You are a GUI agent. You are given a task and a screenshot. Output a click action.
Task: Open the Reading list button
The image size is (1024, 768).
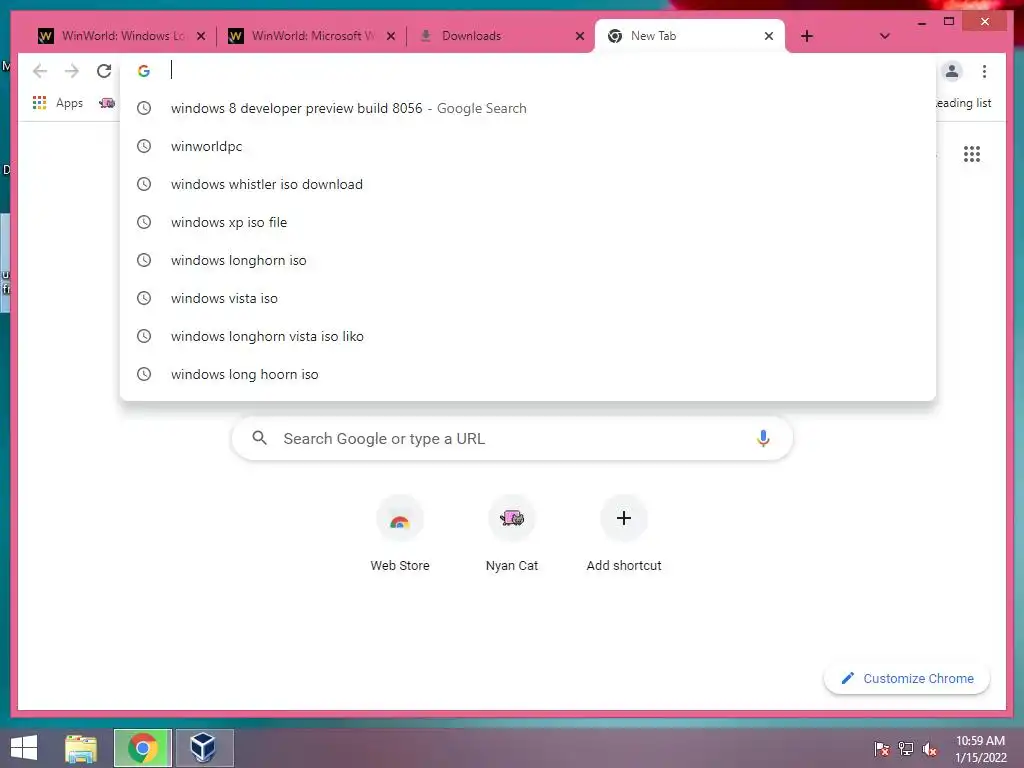tap(964, 103)
